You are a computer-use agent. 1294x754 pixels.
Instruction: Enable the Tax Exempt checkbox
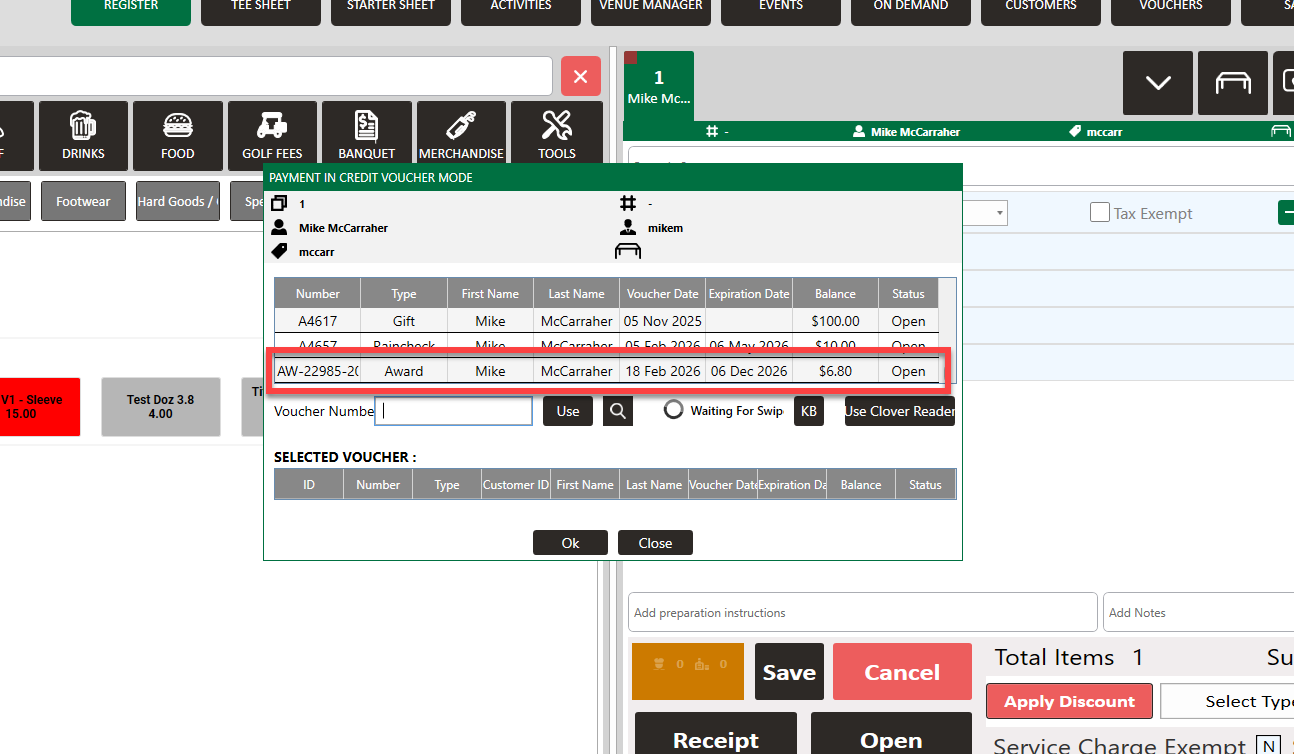pos(1100,213)
